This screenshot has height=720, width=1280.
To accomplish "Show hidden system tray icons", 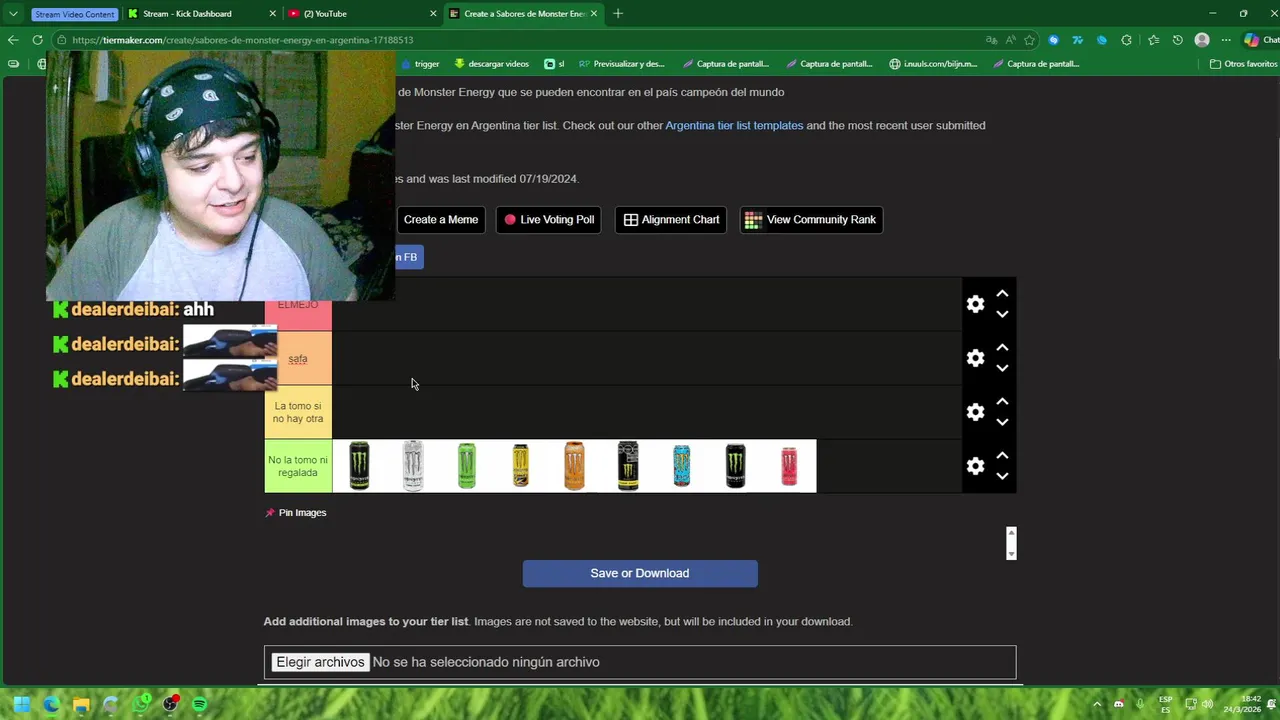I will point(1097,704).
